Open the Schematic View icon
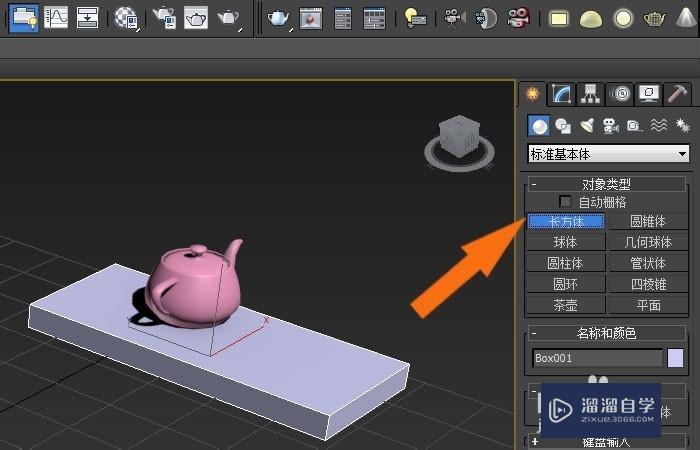Viewport: 700px width, 450px height. [x=88, y=17]
